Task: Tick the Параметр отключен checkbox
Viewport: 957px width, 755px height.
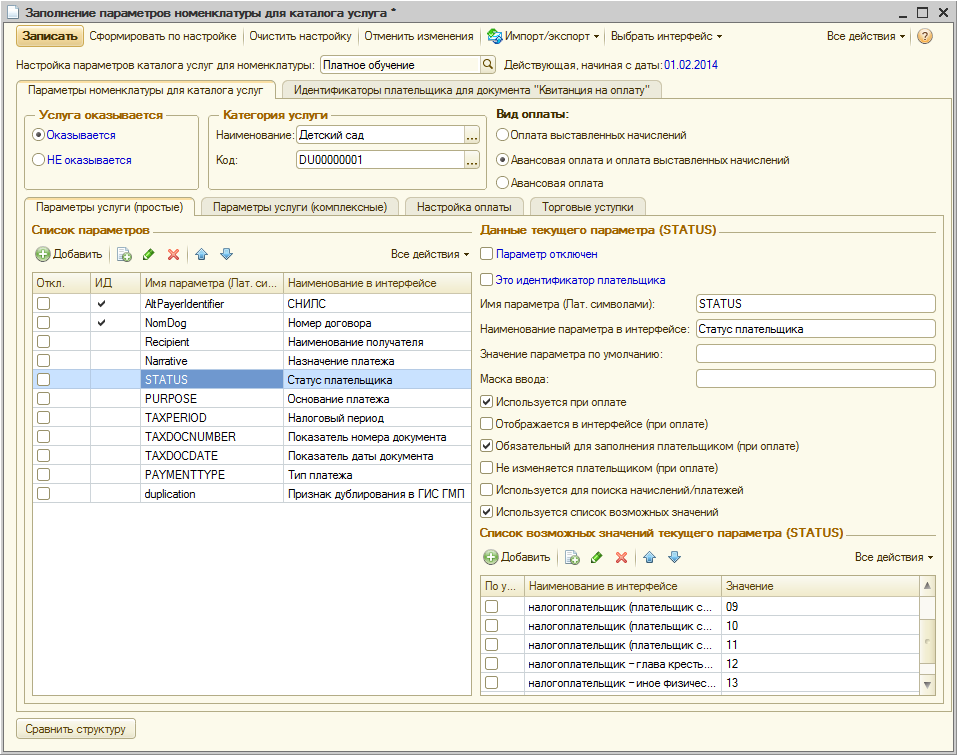Action: click(486, 254)
